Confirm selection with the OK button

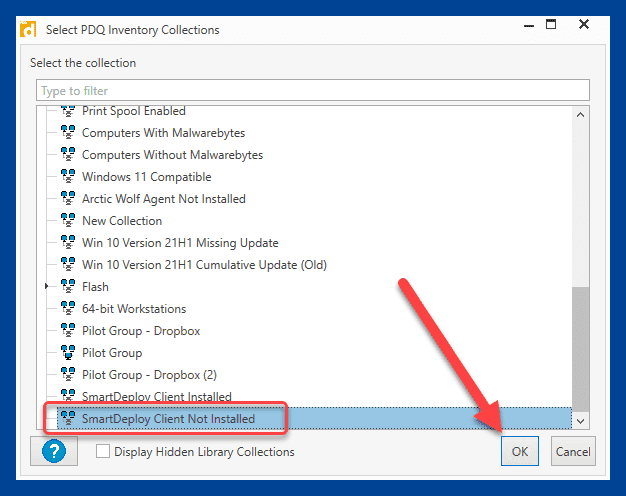(520, 451)
